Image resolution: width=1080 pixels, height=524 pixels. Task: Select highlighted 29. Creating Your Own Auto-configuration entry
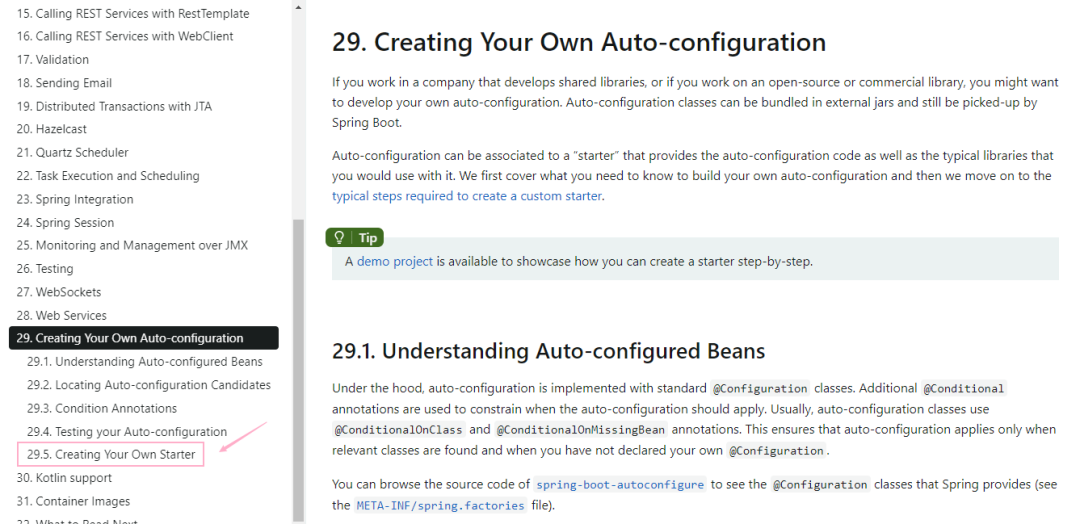tap(144, 338)
